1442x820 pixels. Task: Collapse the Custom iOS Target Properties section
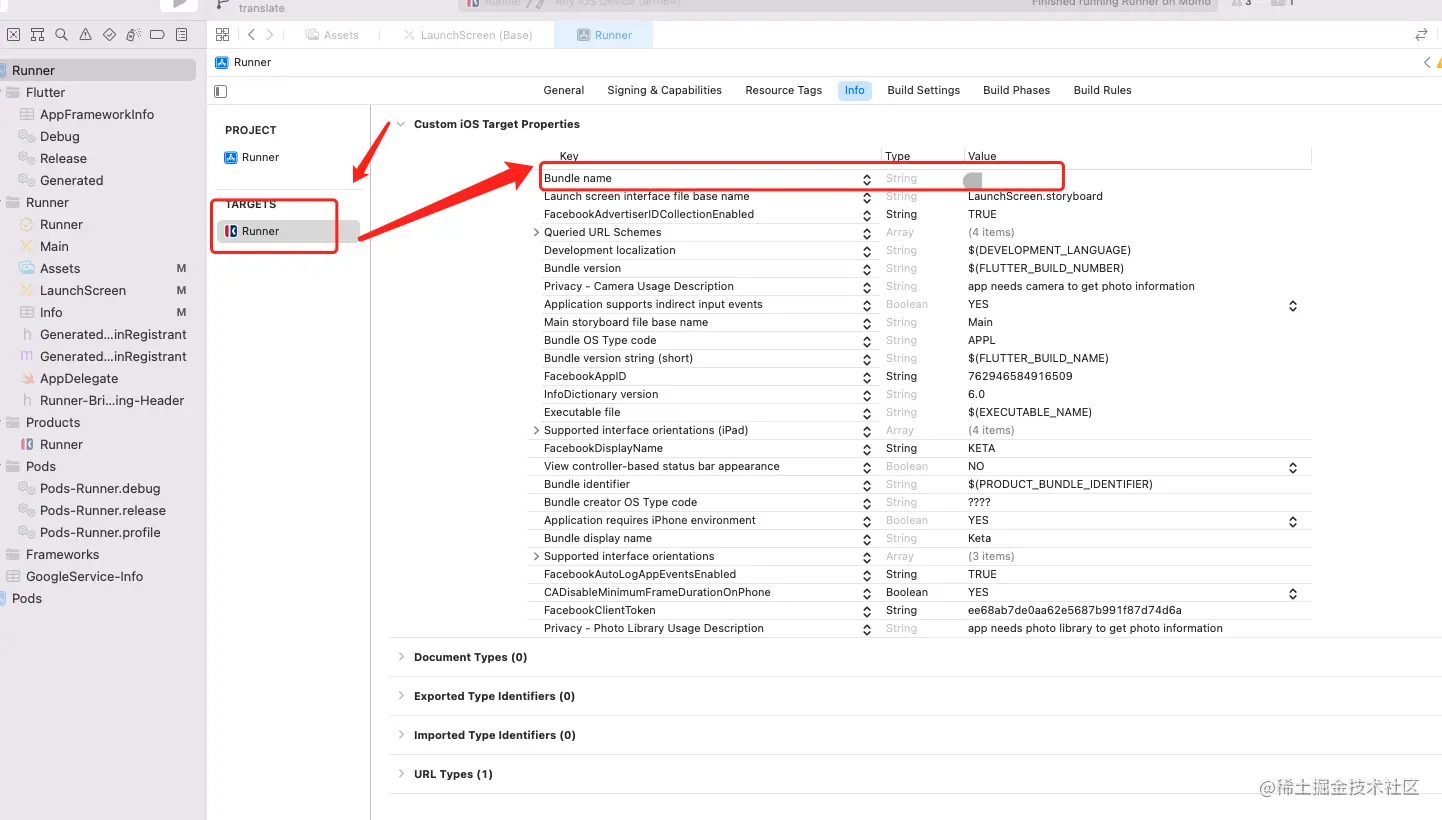point(401,124)
